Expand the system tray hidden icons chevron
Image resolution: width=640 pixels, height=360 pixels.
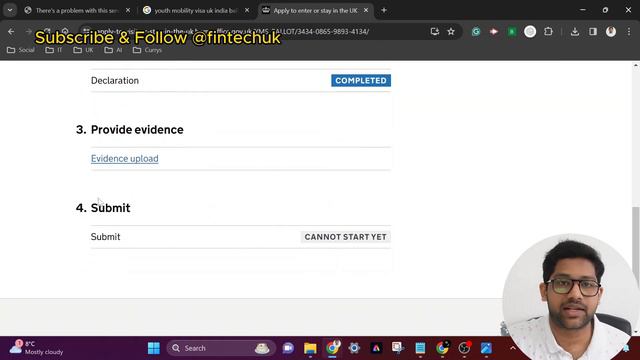pyautogui.click(x=513, y=348)
